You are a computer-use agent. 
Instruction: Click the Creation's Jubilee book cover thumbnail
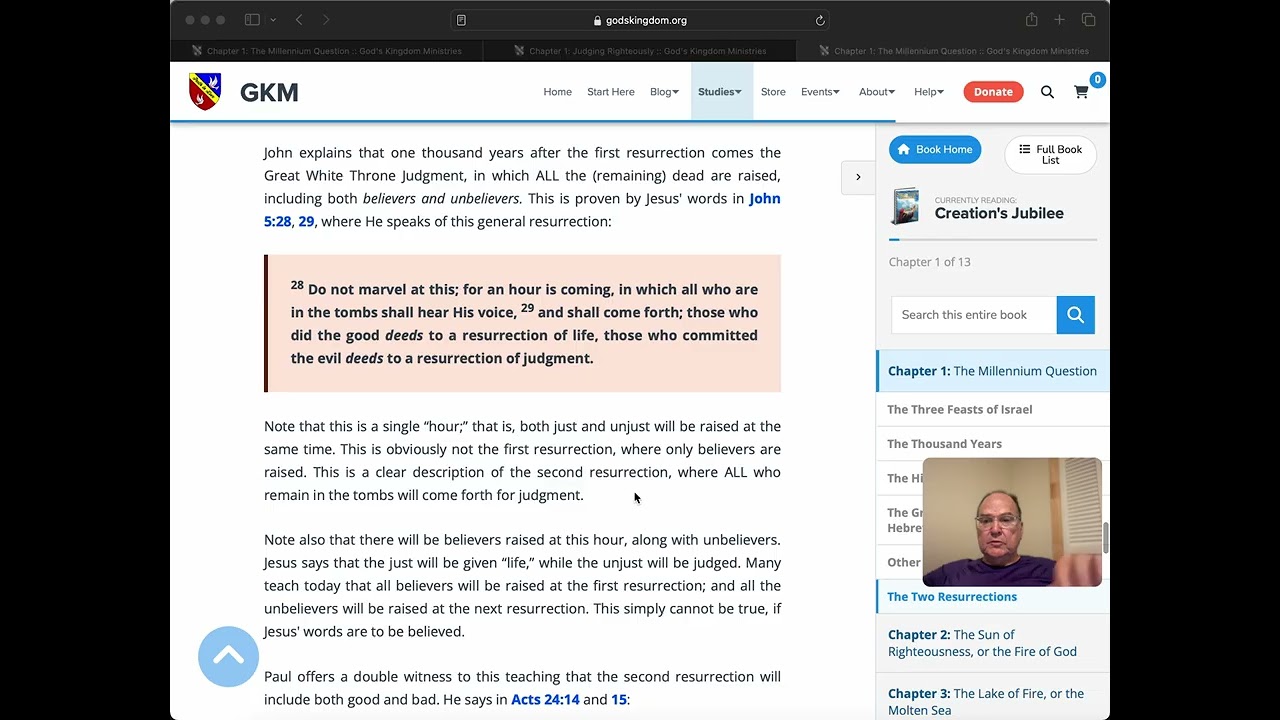(906, 207)
